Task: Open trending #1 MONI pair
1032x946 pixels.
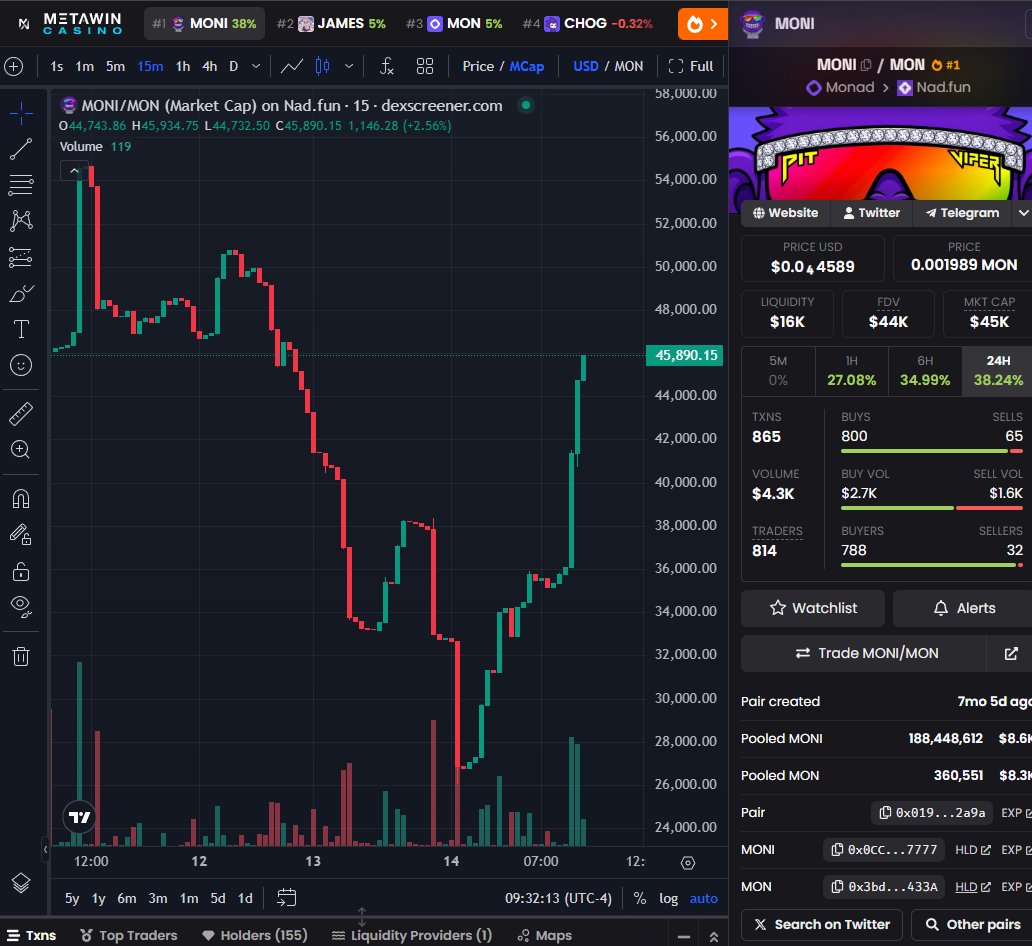Action: [204, 24]
